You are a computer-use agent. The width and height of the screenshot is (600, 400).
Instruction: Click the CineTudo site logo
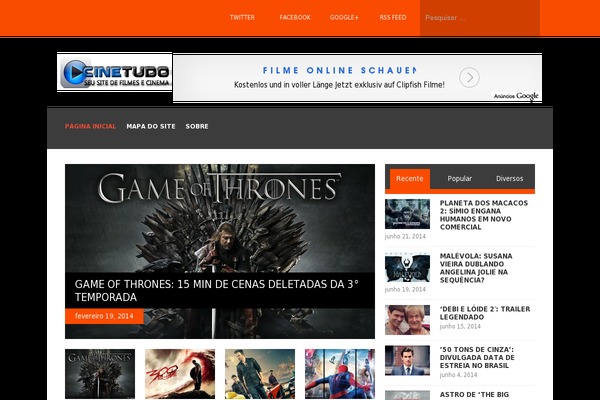(115, 72)
